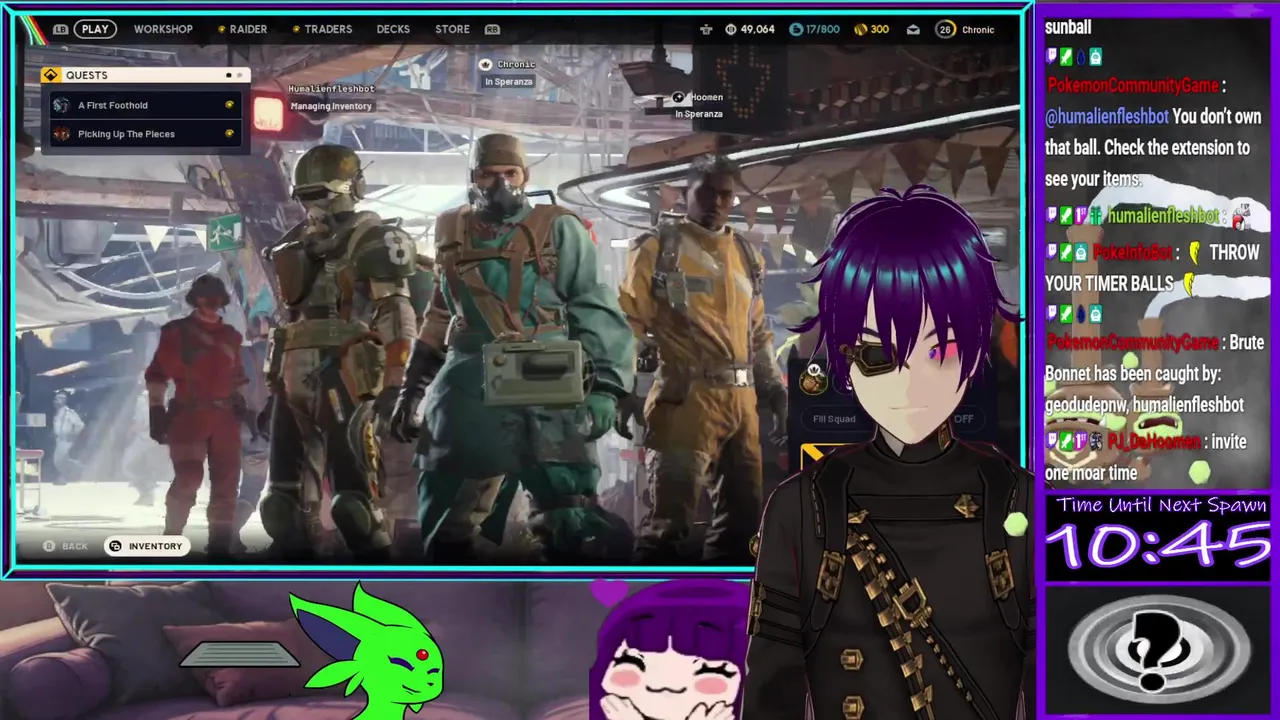Open the QUESTS panel header
Viewport: 1280px width, 720px height.
coord(145,75)
